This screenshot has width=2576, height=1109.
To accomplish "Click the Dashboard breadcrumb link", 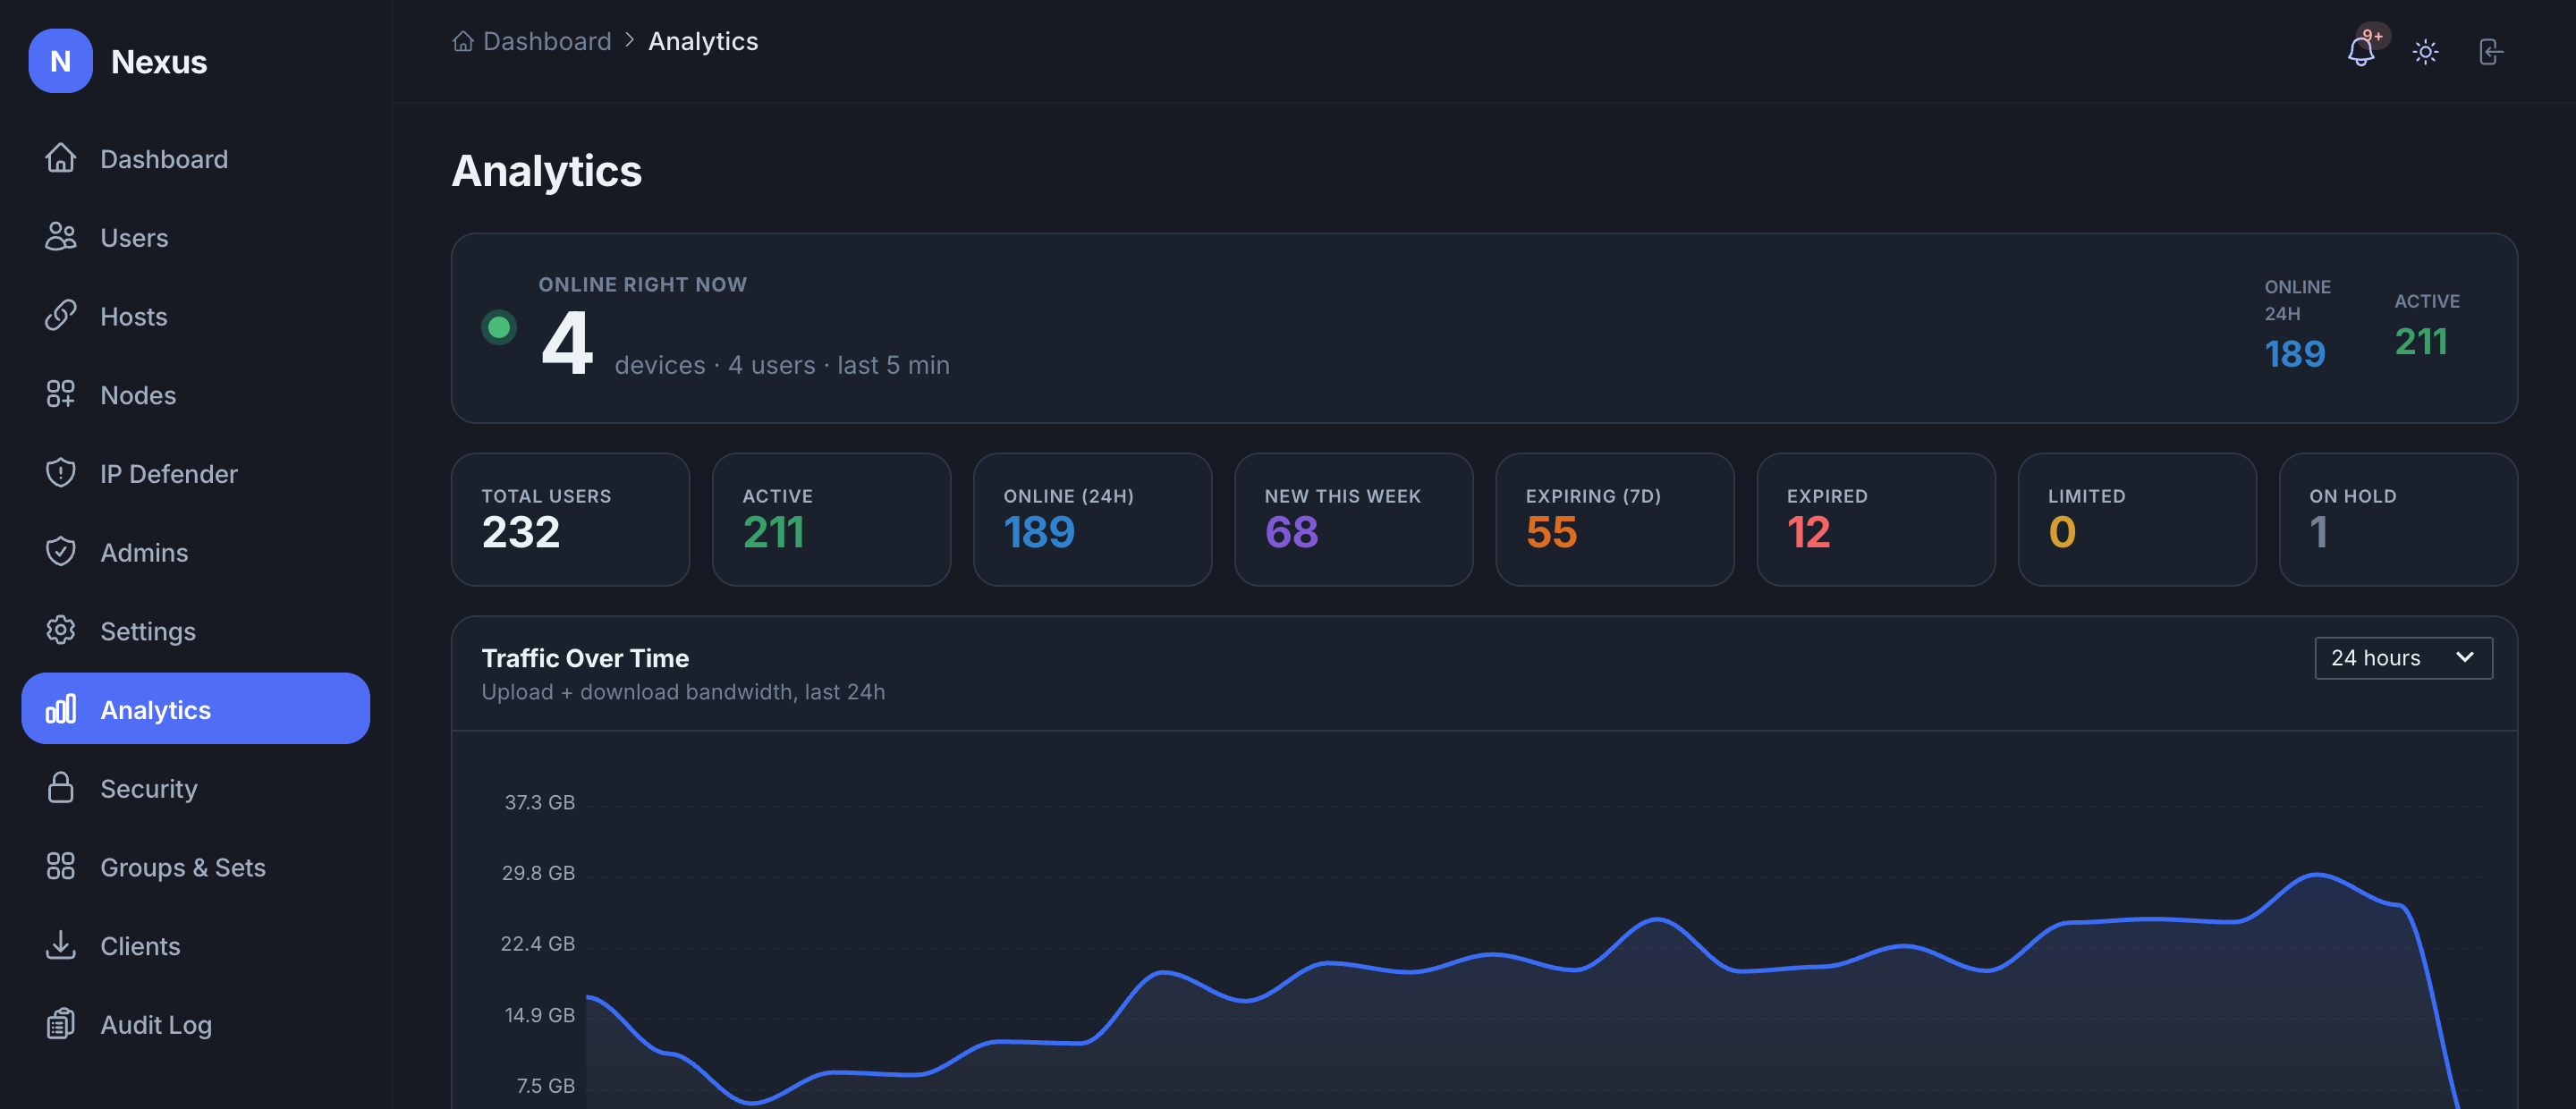I will (x=546, y=41).
